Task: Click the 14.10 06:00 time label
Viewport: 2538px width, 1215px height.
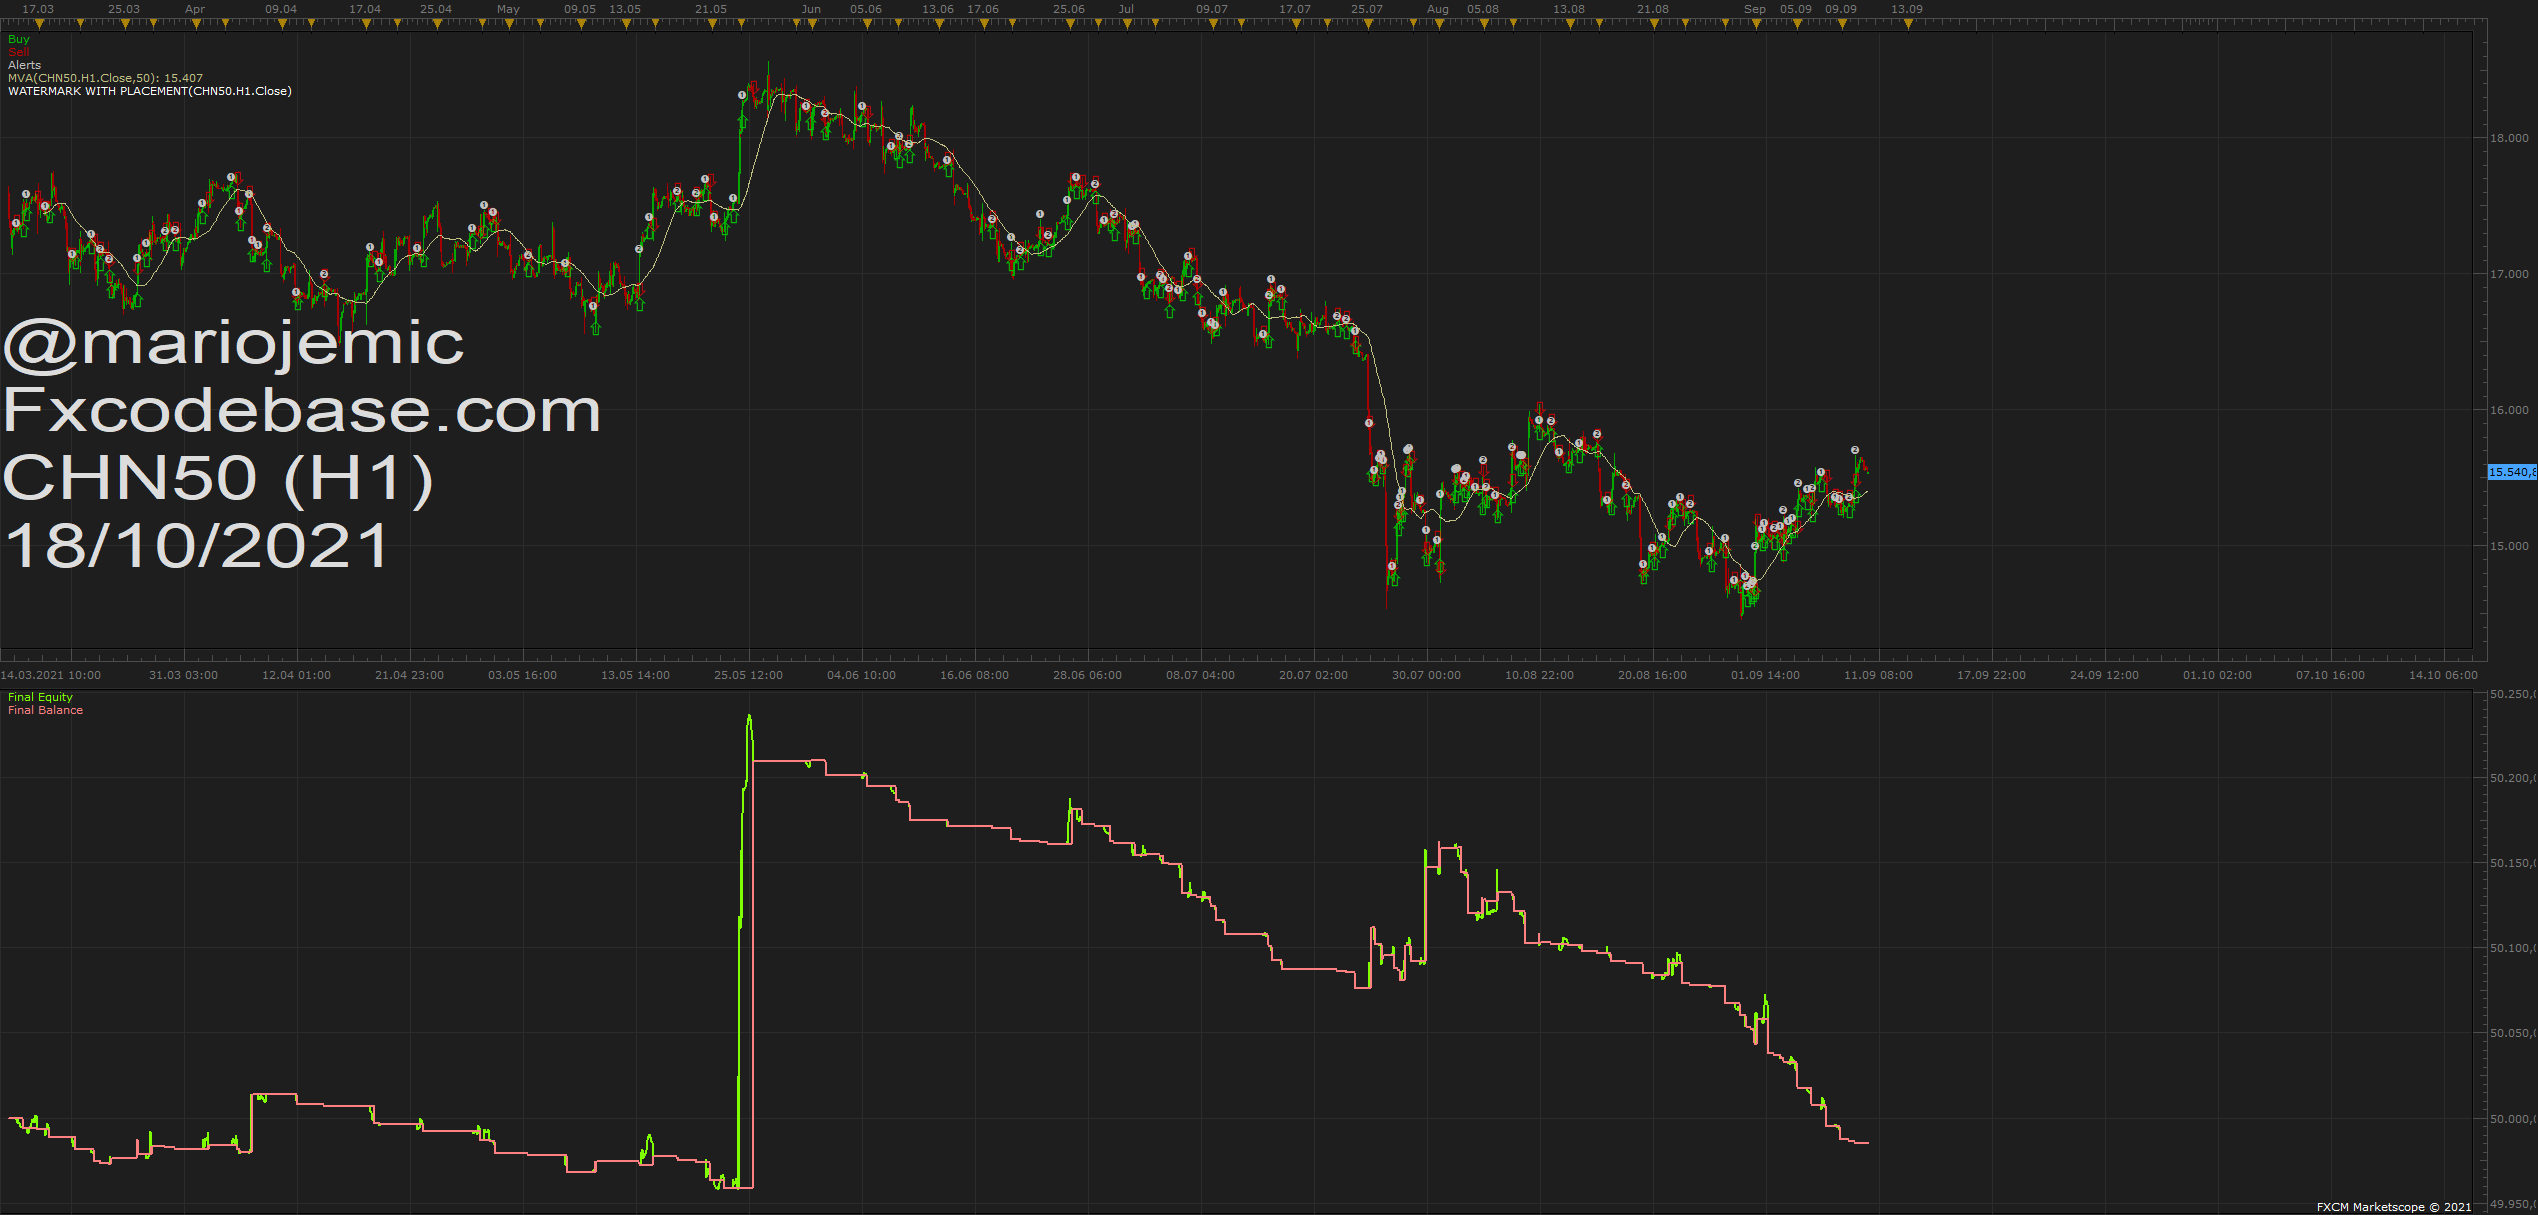Action: (x=2443, y=675)
